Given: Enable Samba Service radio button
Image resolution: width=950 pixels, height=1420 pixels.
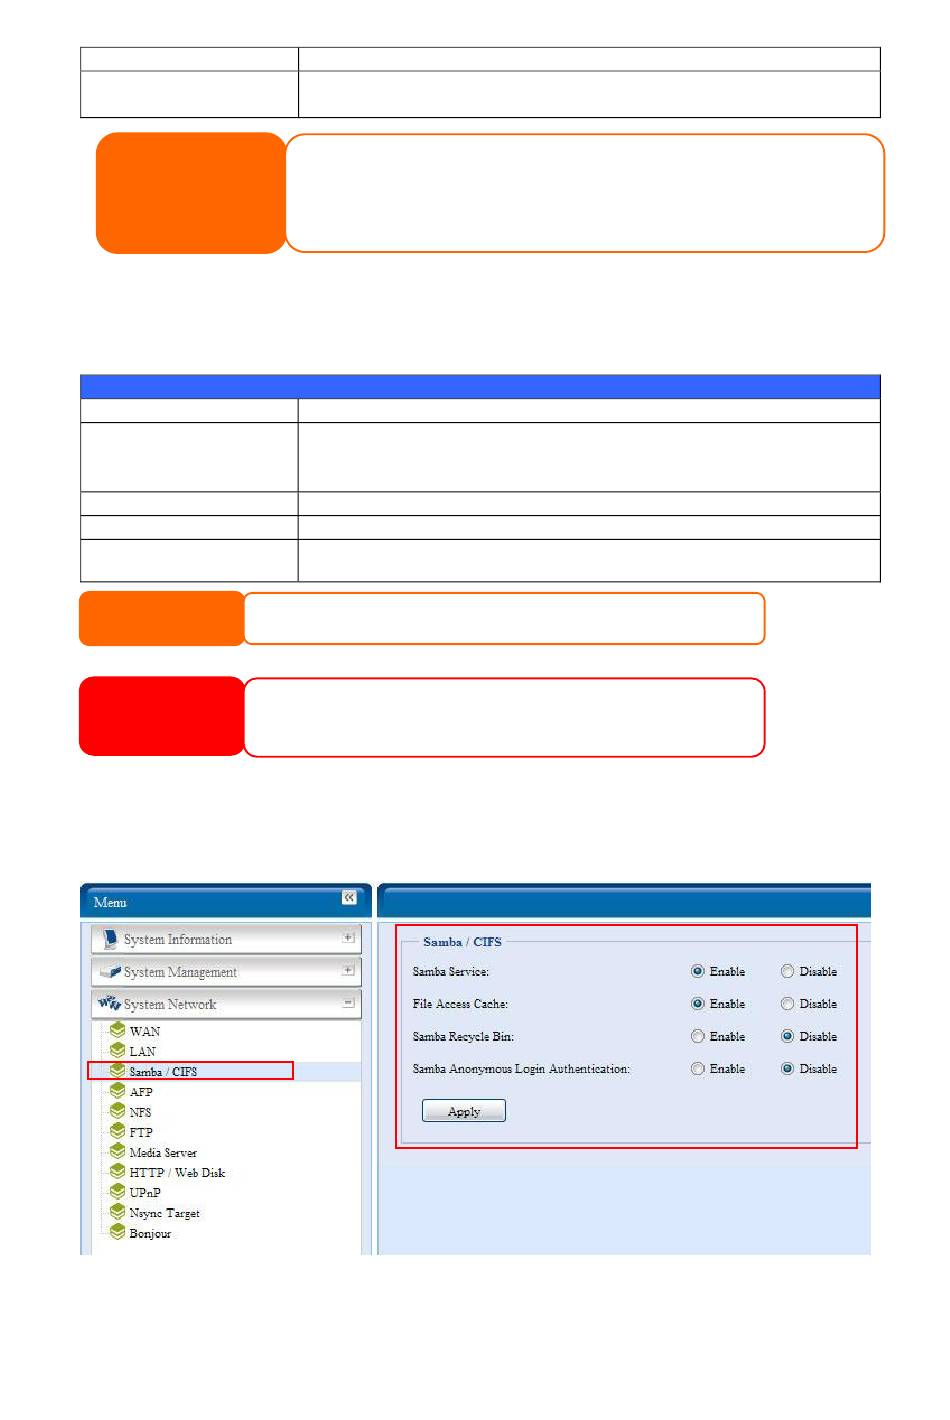Looking at the screenshot, I should click(698, 971).
